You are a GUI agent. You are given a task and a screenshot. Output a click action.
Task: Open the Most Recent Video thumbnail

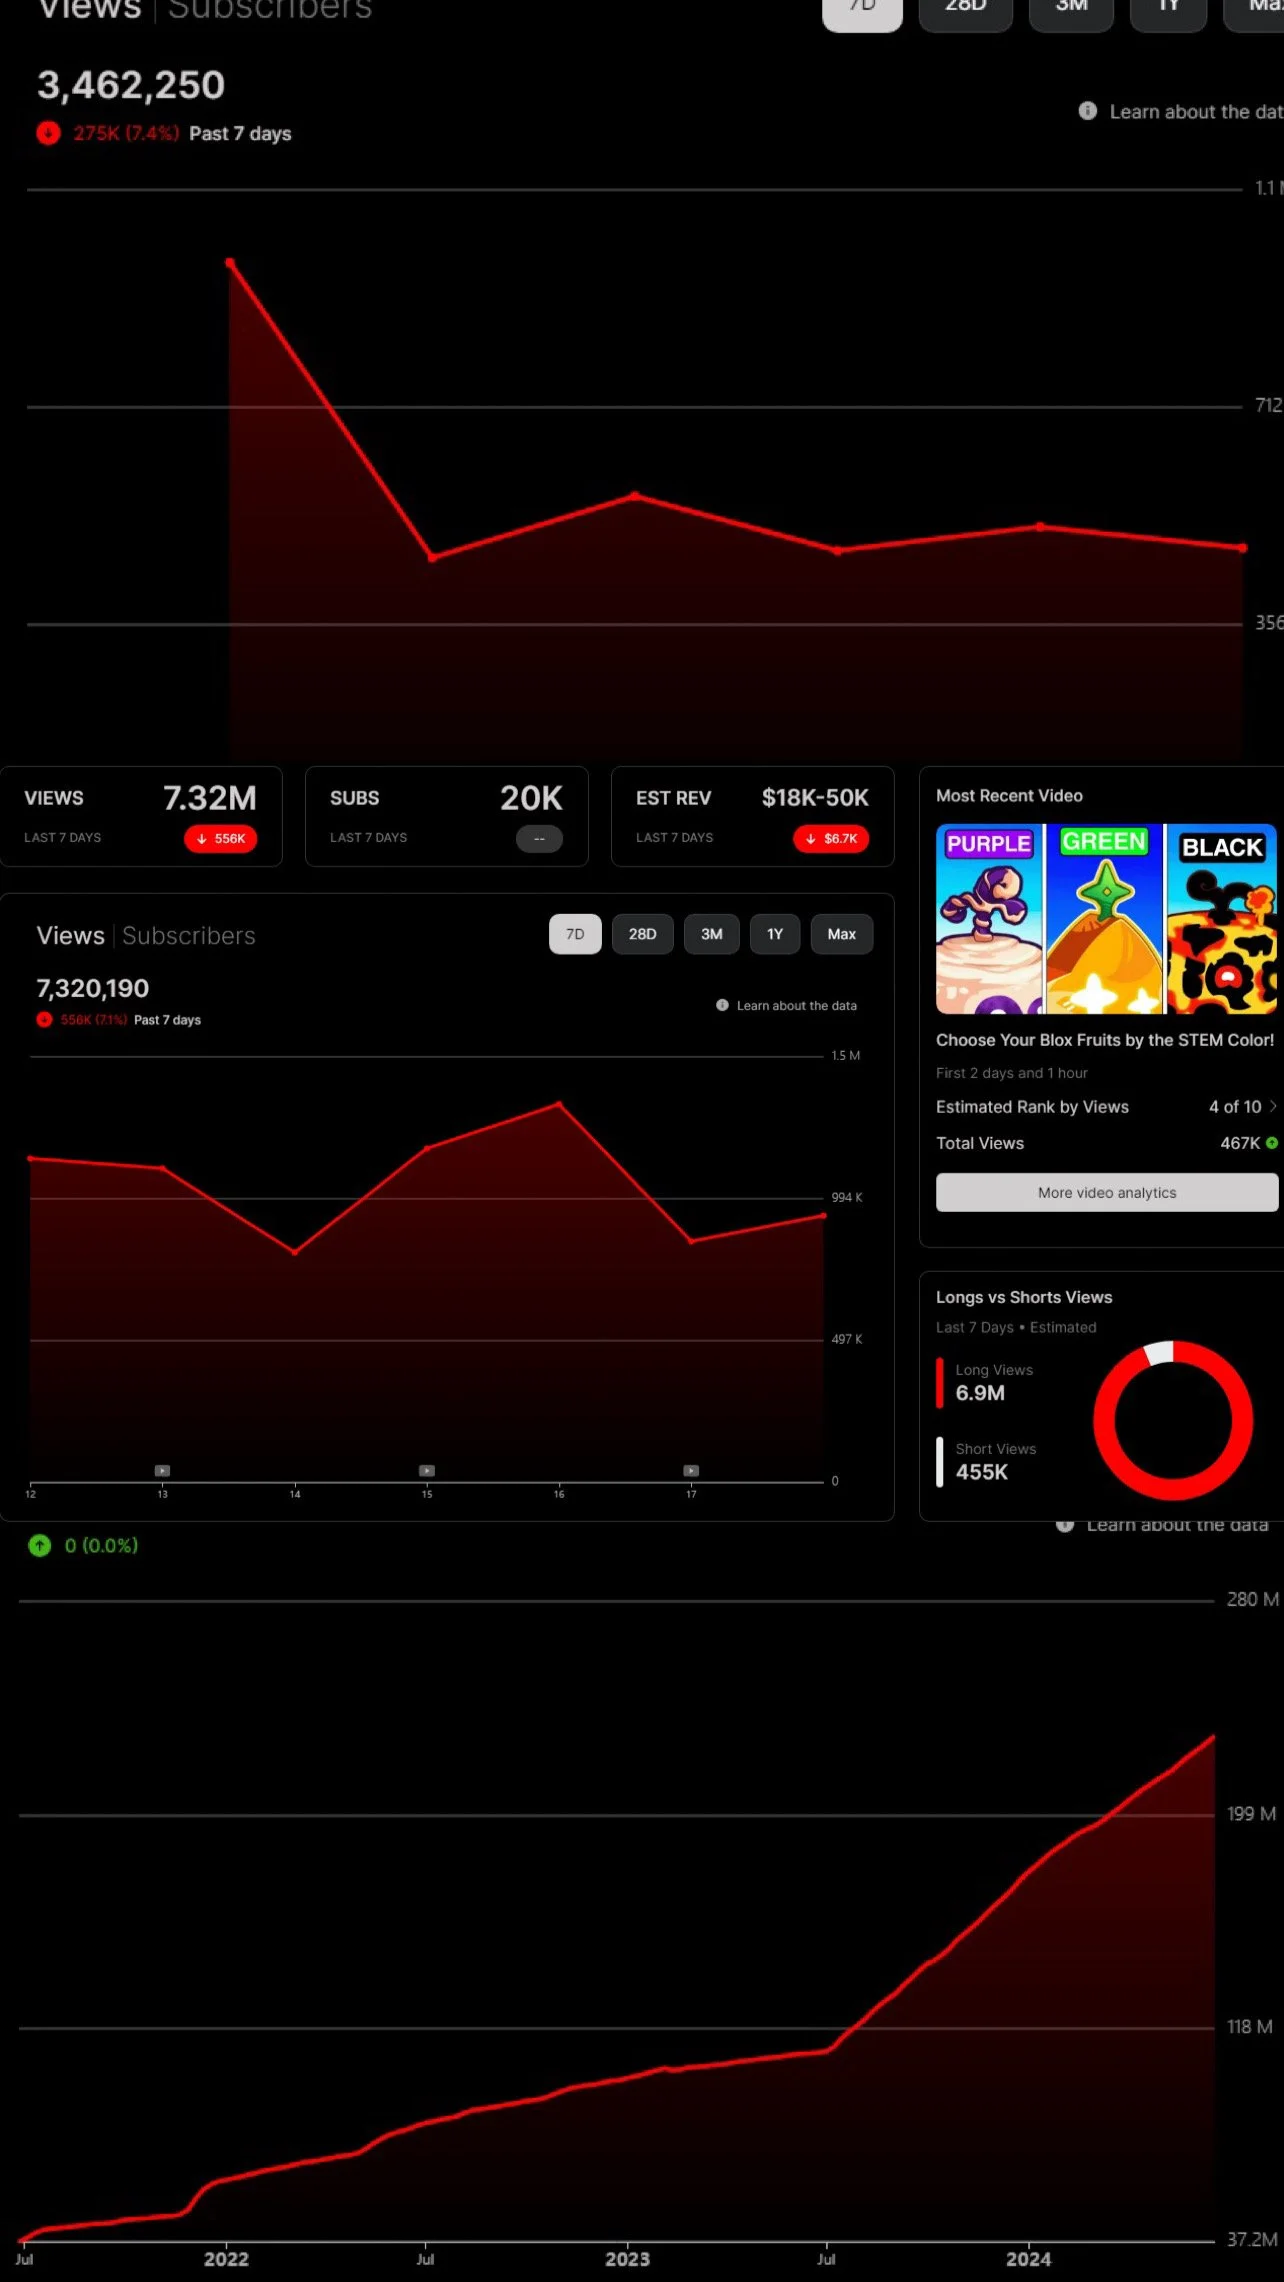tap(1107, 919)
